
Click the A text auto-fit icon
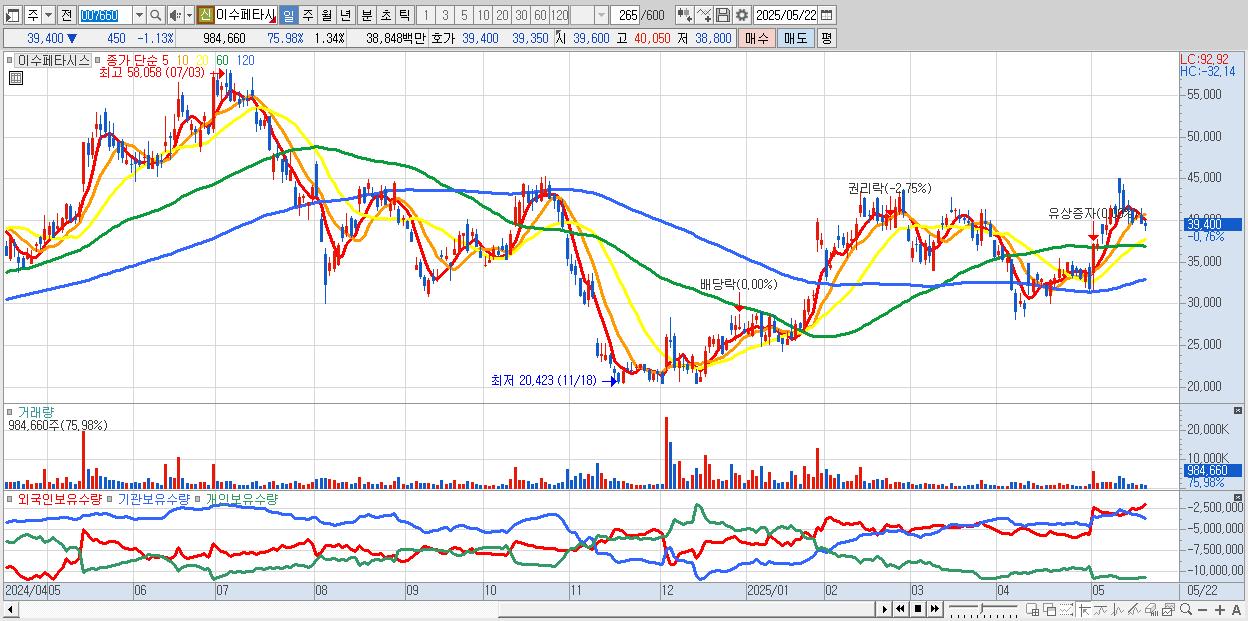click(1236, 610)
